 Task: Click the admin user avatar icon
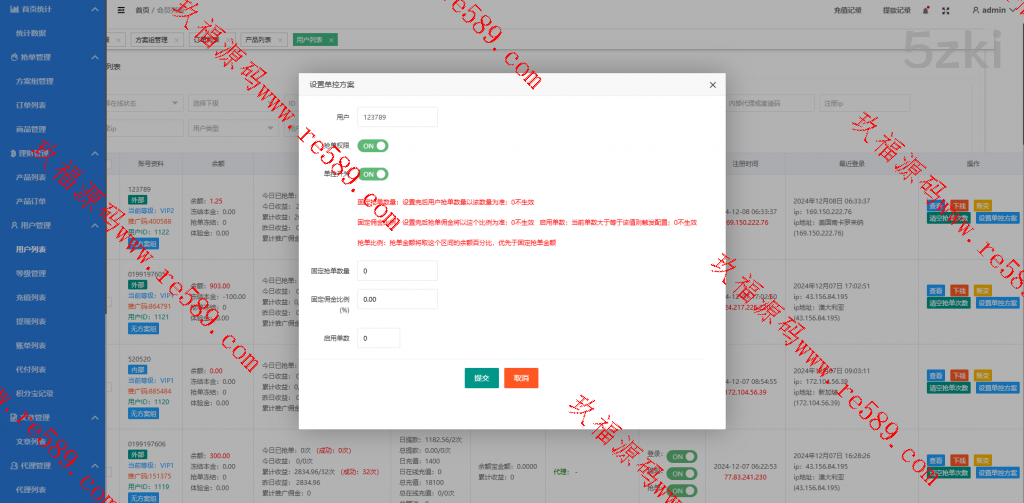tap(976, 10)
